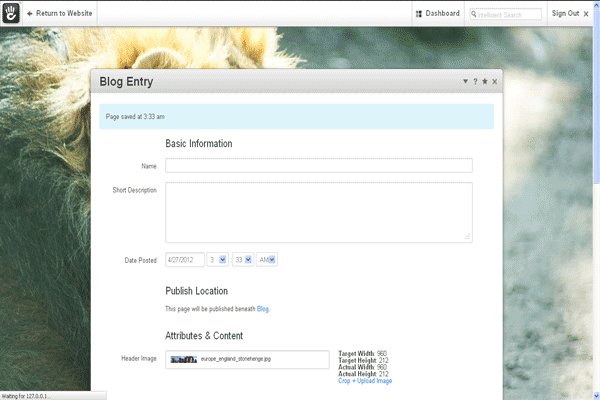Click Return to Website

pos(59,14)
